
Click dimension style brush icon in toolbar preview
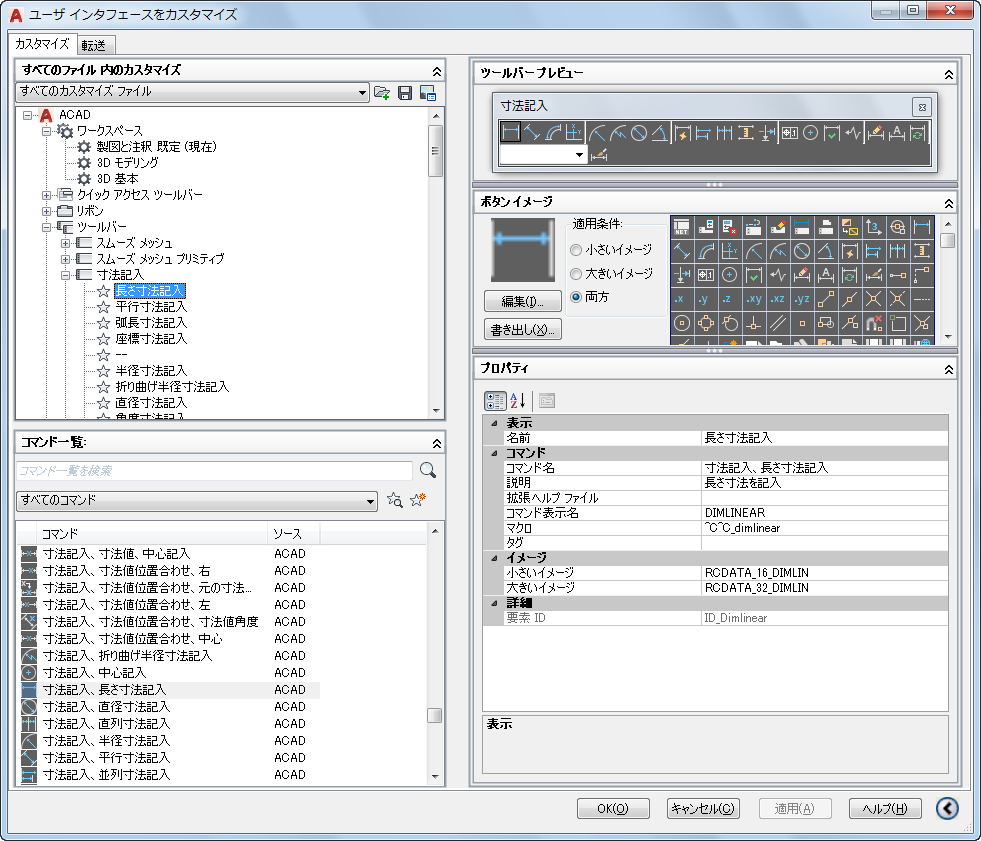[599, 155]
